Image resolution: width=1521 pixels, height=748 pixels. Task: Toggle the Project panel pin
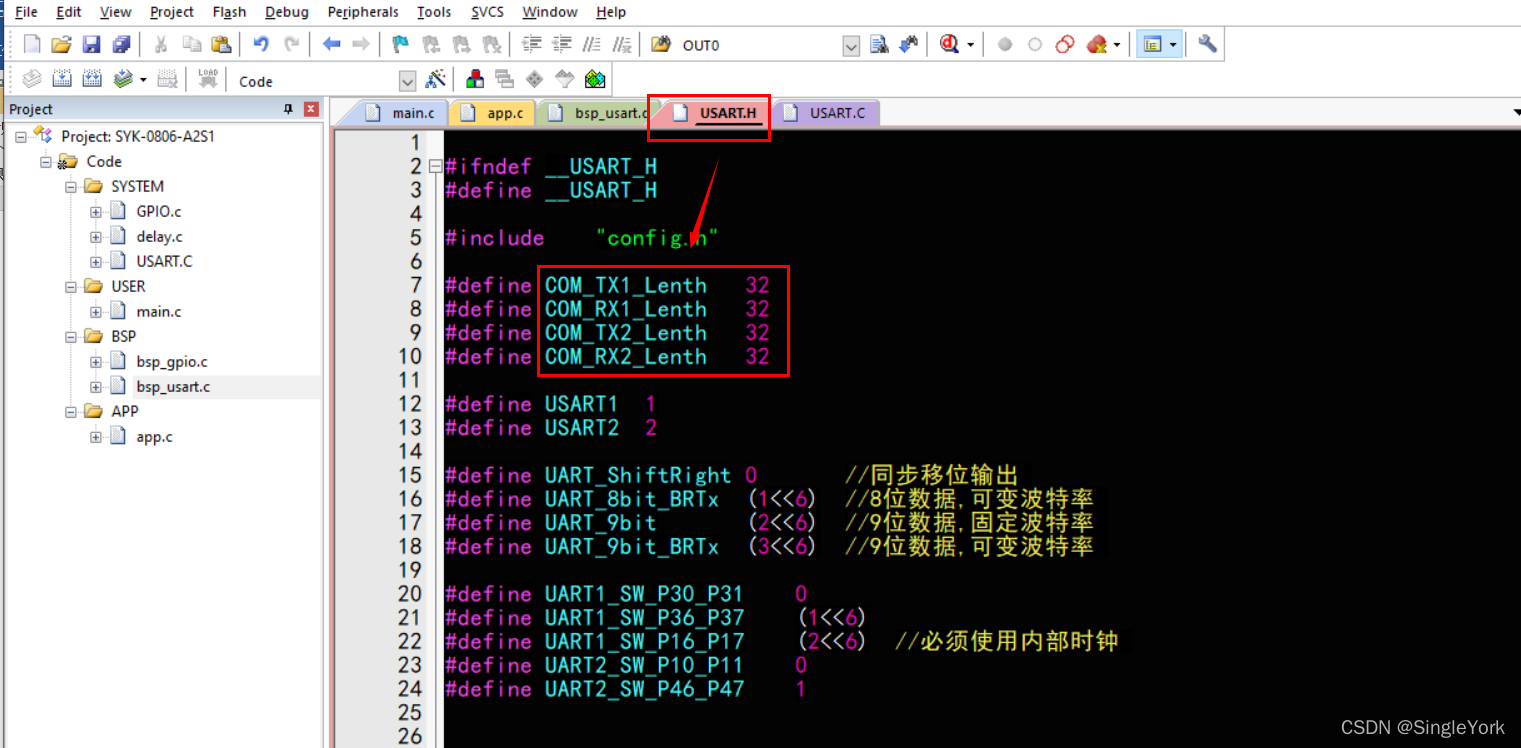(x=289, y=109)
